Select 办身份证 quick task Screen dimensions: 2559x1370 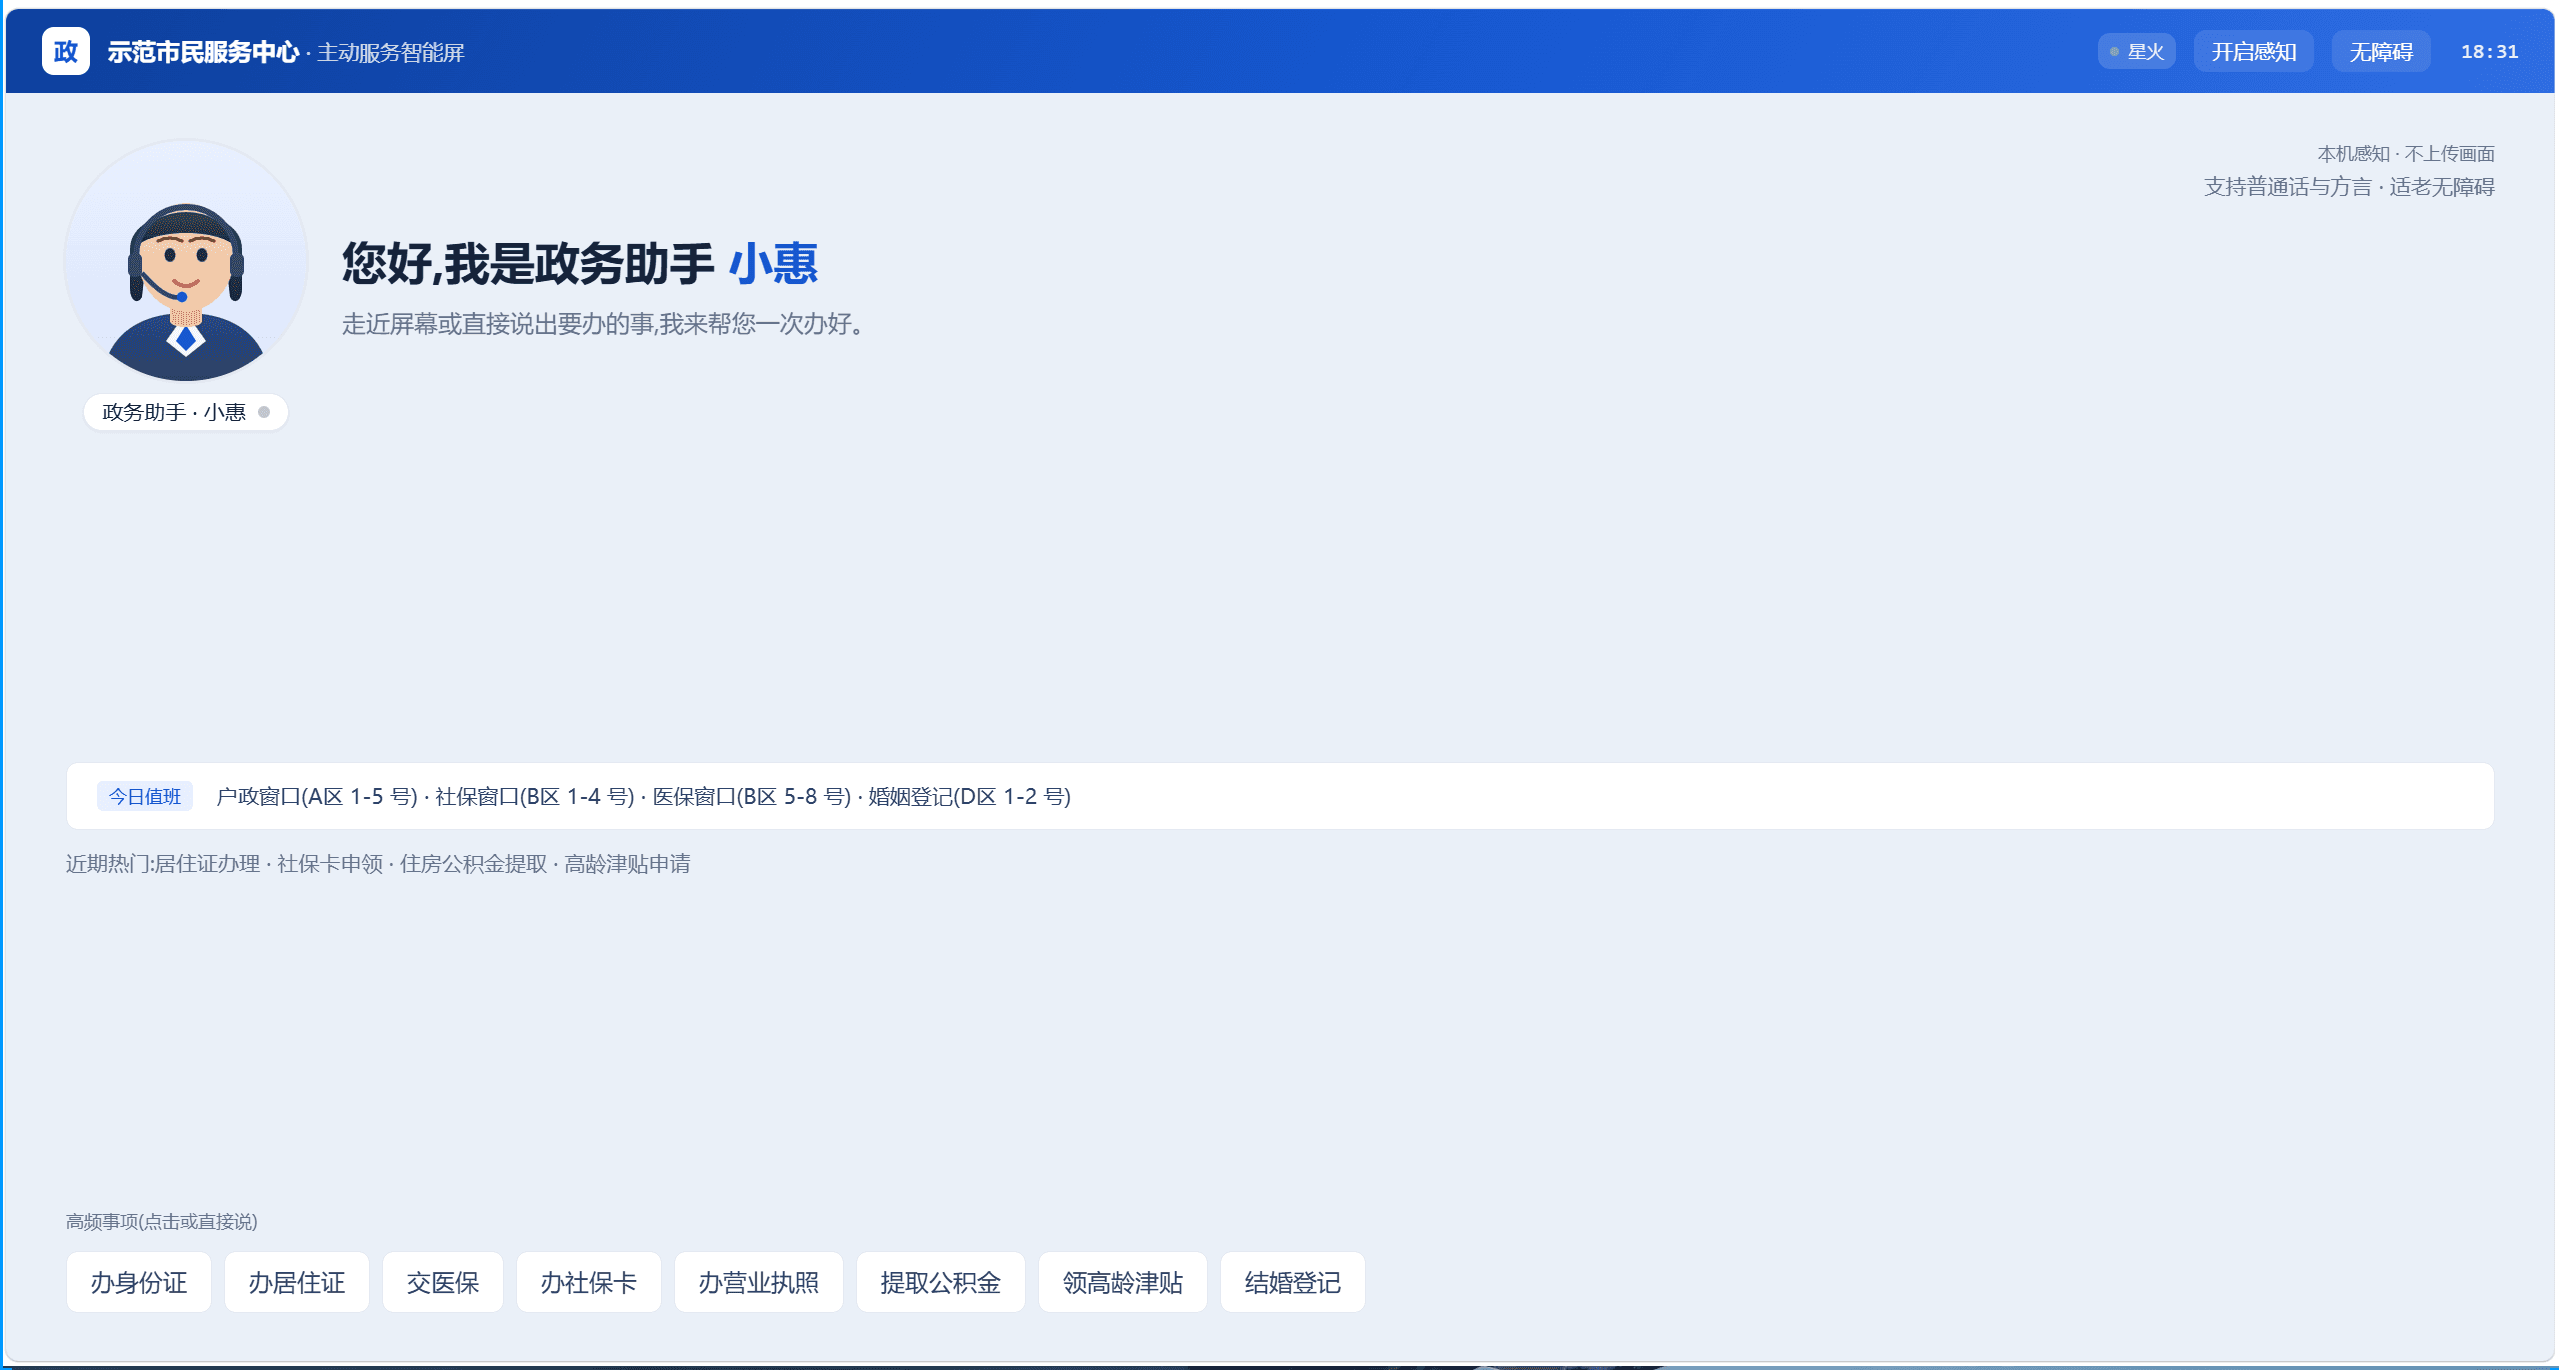tap(139, 1282)
